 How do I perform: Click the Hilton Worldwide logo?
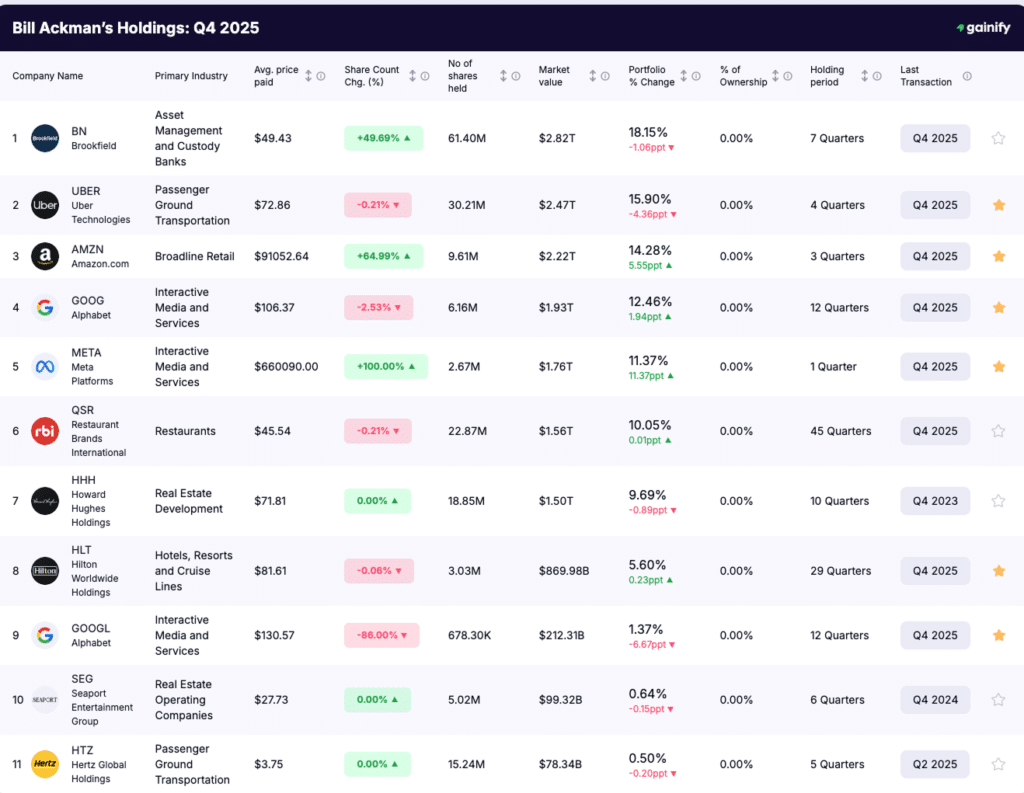pos(44,571)
